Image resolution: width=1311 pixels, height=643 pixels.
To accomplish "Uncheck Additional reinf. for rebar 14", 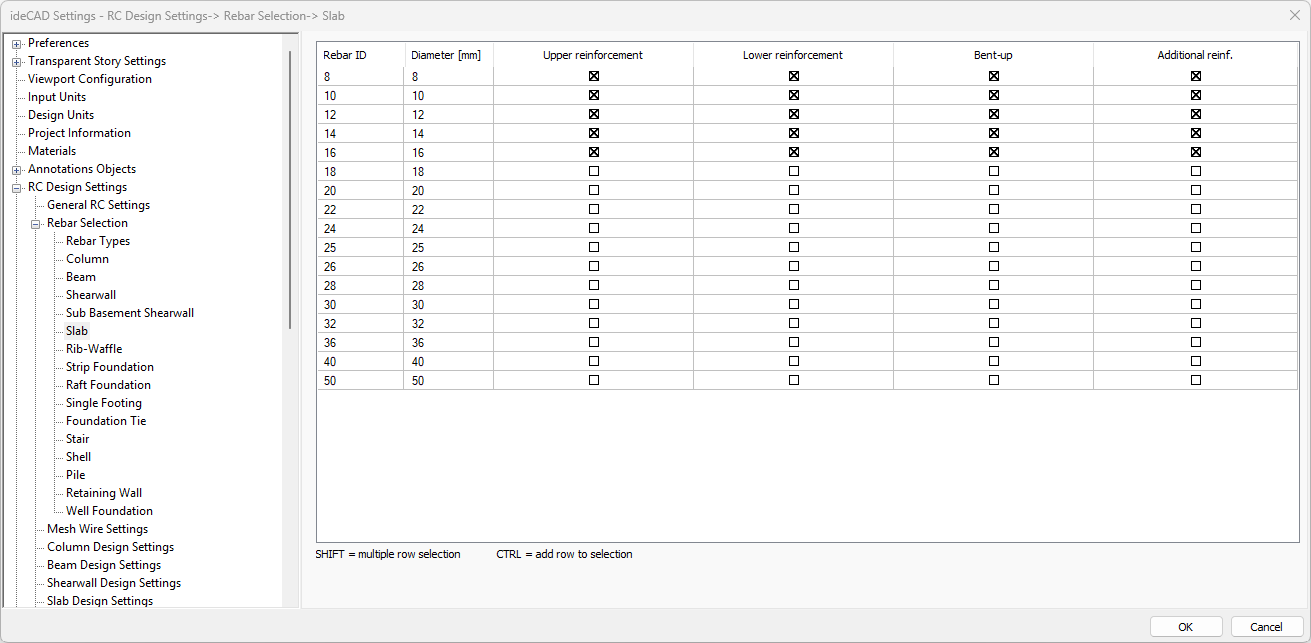I will (1196, 133).
